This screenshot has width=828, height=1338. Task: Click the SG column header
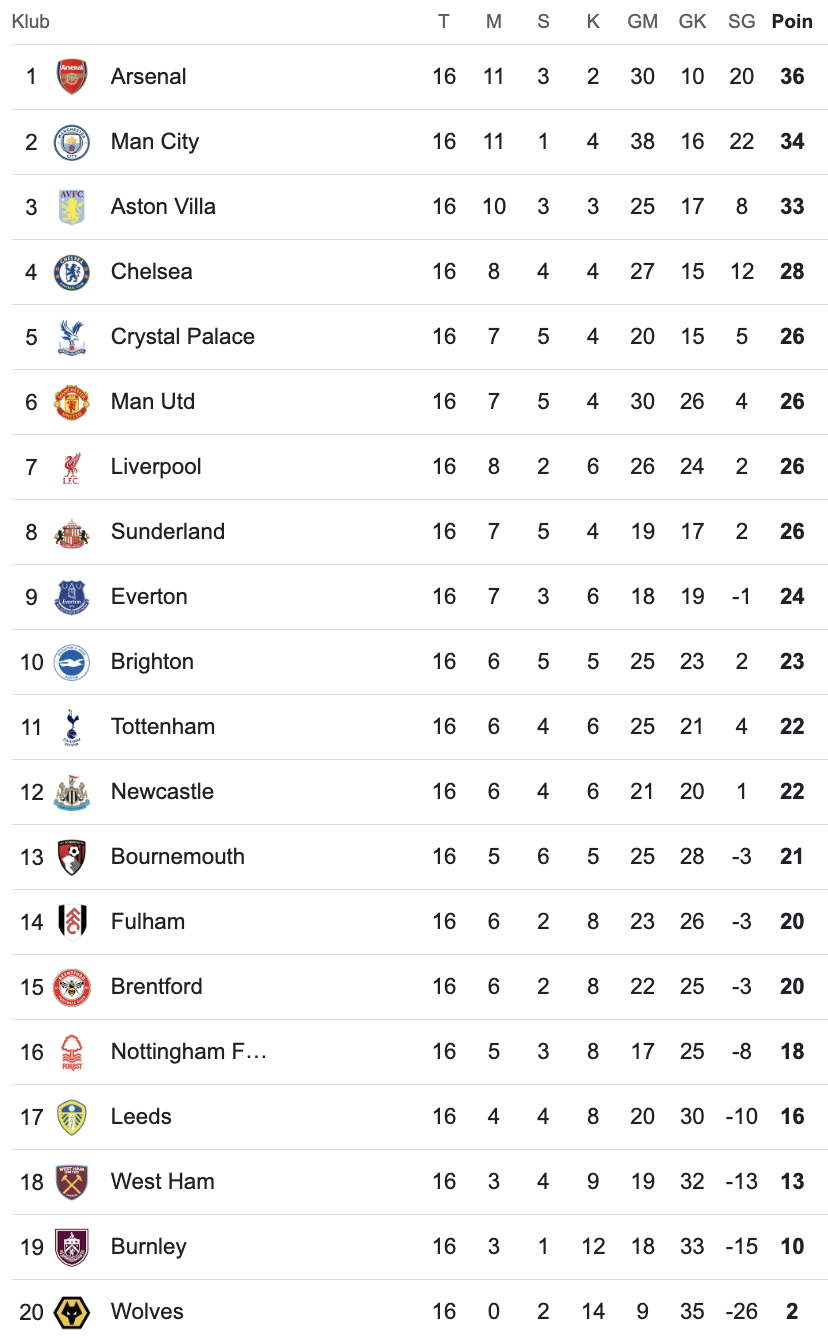pos(741,22)
